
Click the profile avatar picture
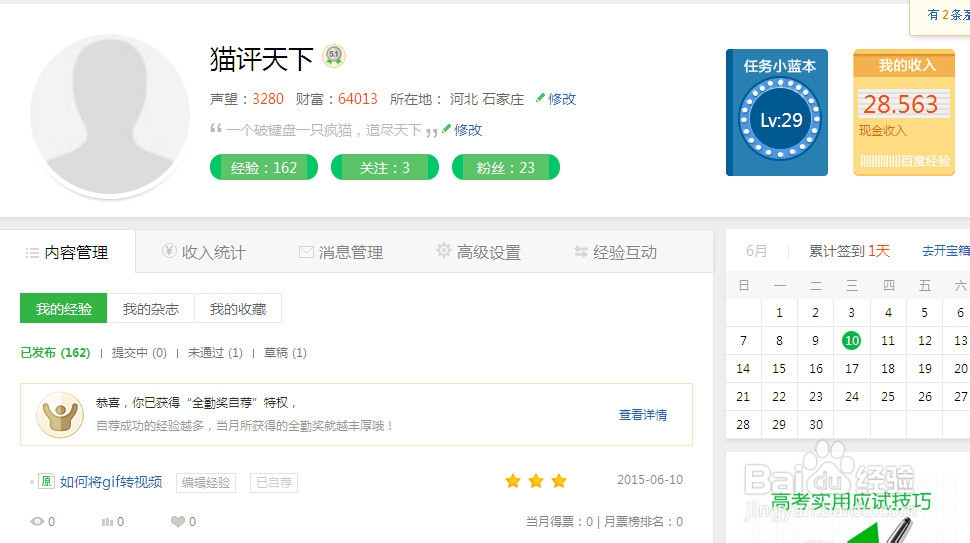110,115
